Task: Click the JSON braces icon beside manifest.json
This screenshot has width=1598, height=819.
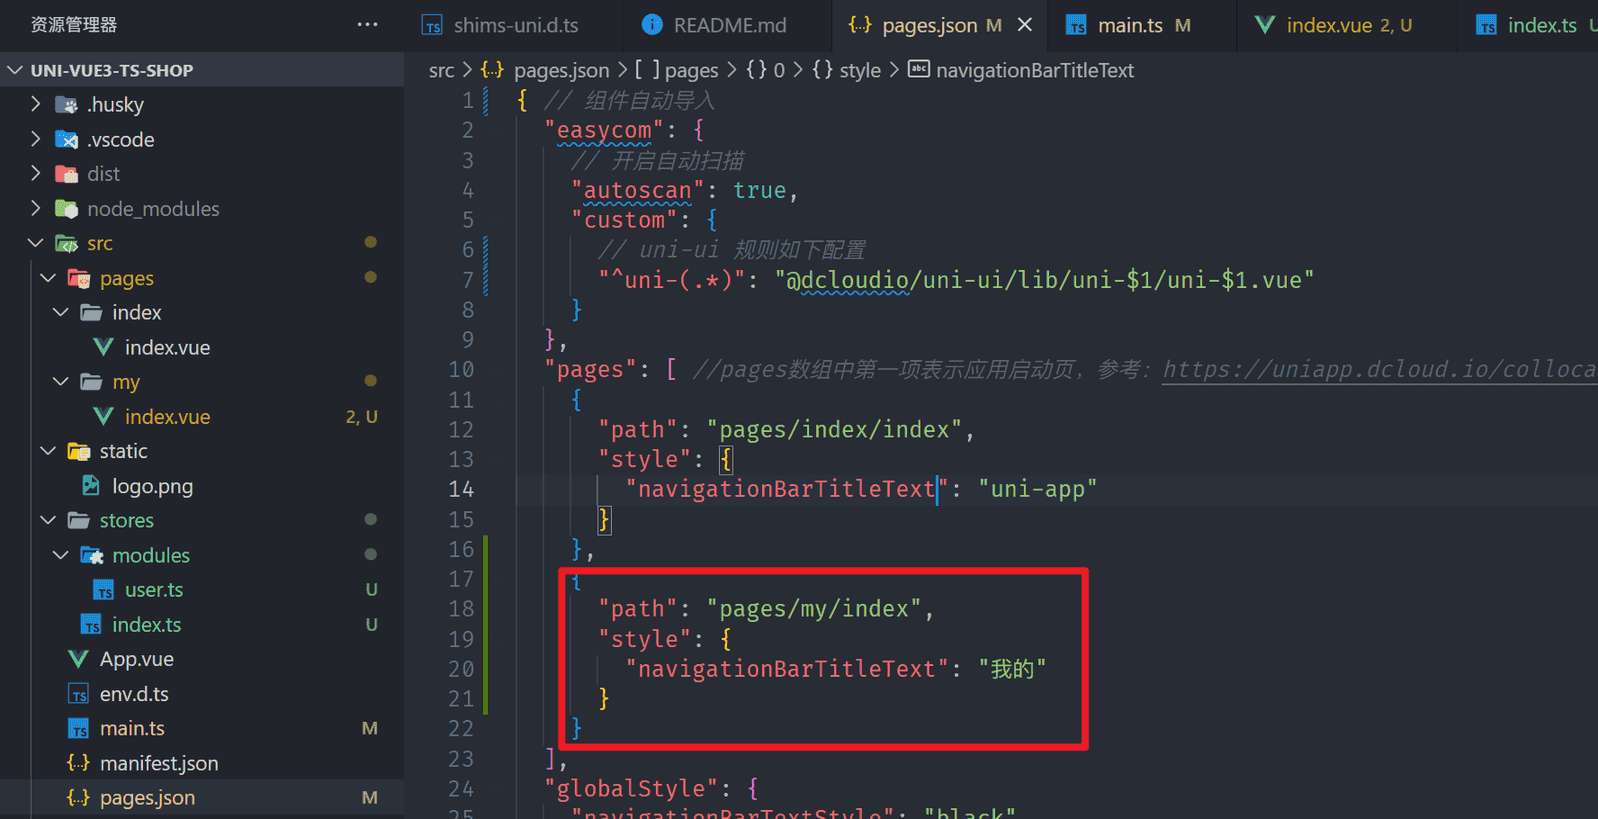Action: point(78,763)
